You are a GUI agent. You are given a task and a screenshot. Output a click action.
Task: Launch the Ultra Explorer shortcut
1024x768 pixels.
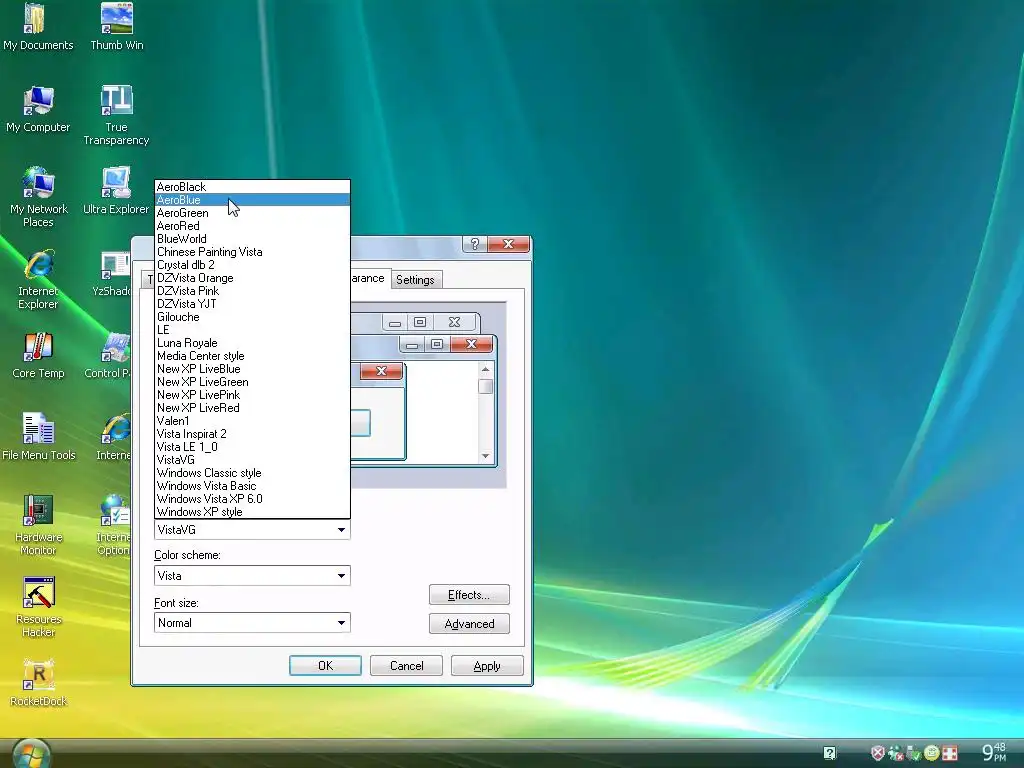(116, 191)
